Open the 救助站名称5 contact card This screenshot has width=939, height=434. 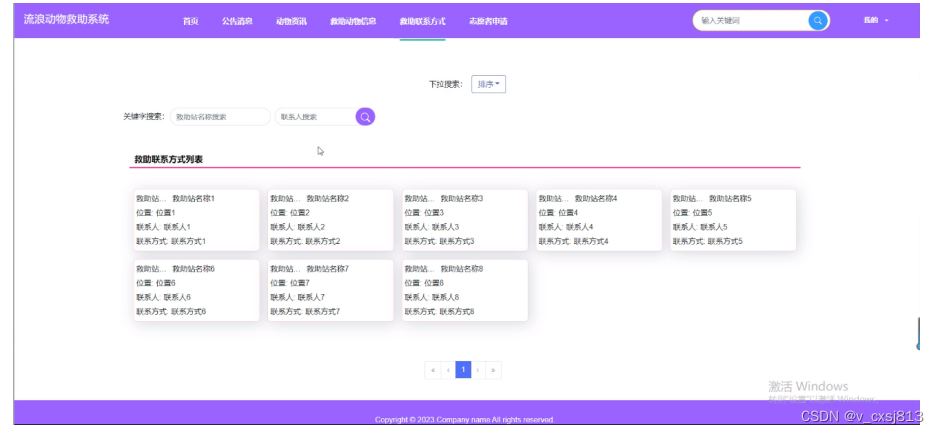pyautogui.click(x=733, y=220)
